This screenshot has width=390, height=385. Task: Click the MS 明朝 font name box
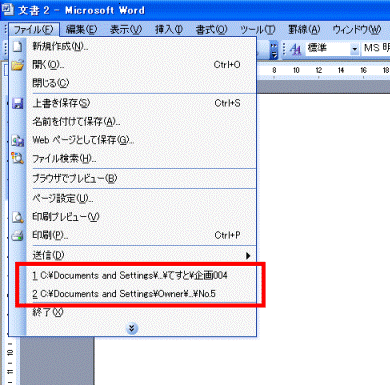pos(376,49)
